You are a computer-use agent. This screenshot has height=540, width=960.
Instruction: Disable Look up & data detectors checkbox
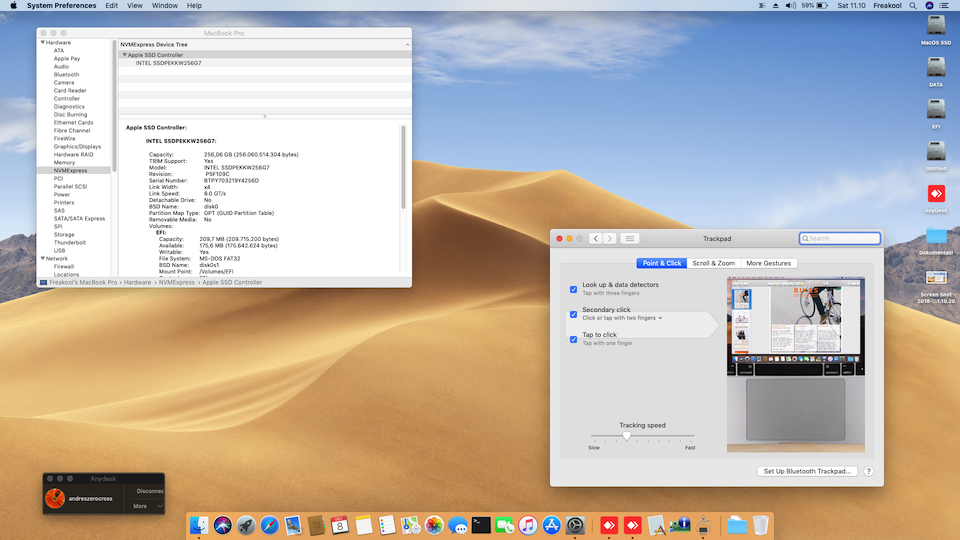(574, 289)
